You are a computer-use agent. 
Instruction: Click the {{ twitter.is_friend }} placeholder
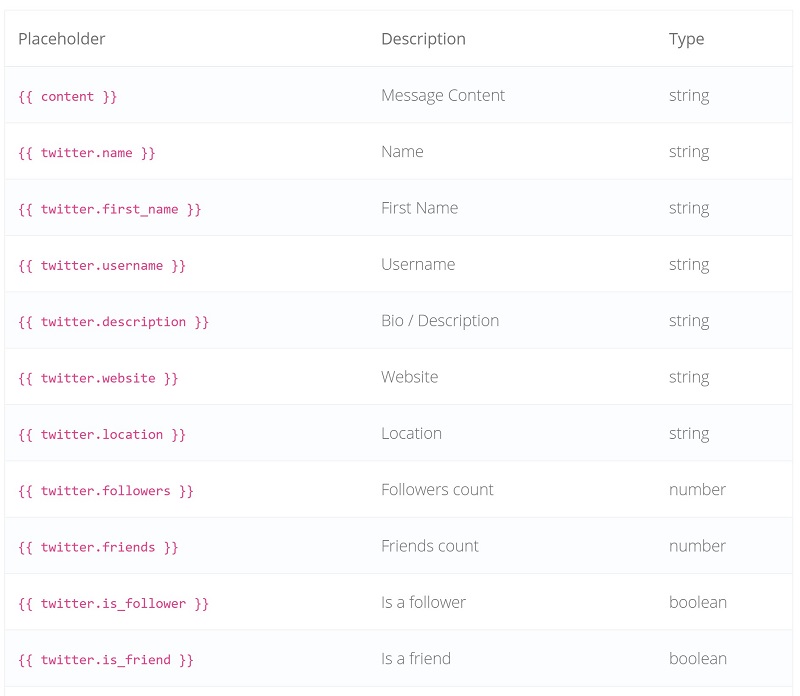(x=106, y=660)
